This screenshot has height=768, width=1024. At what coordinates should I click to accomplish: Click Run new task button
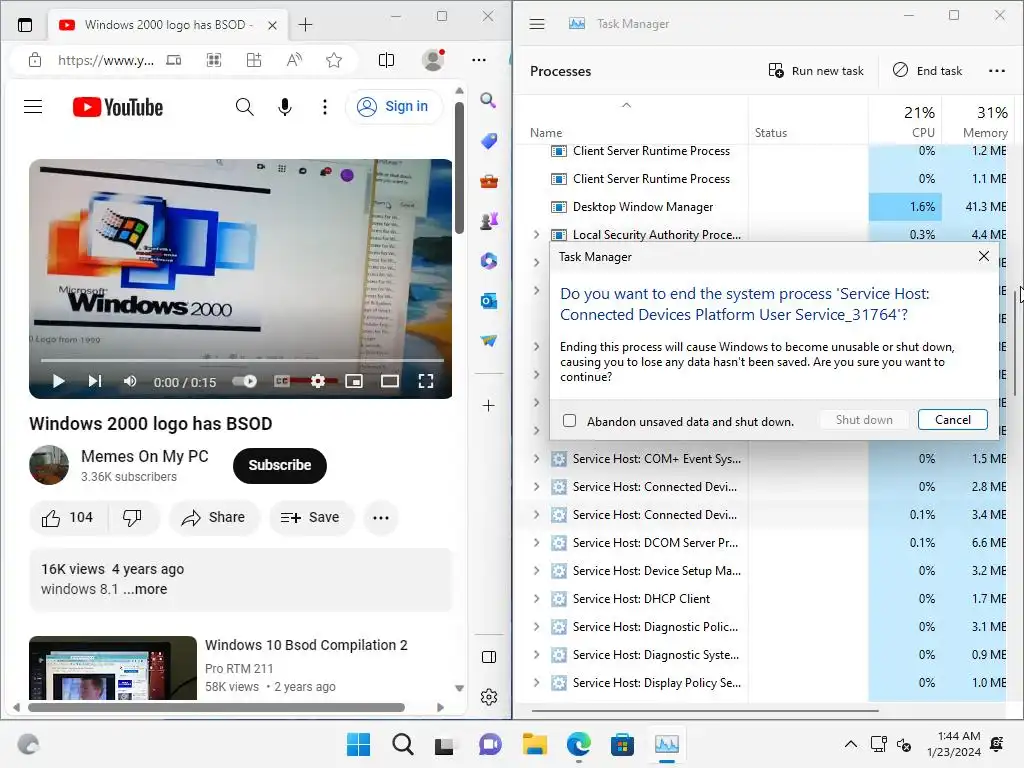[816, 71]
